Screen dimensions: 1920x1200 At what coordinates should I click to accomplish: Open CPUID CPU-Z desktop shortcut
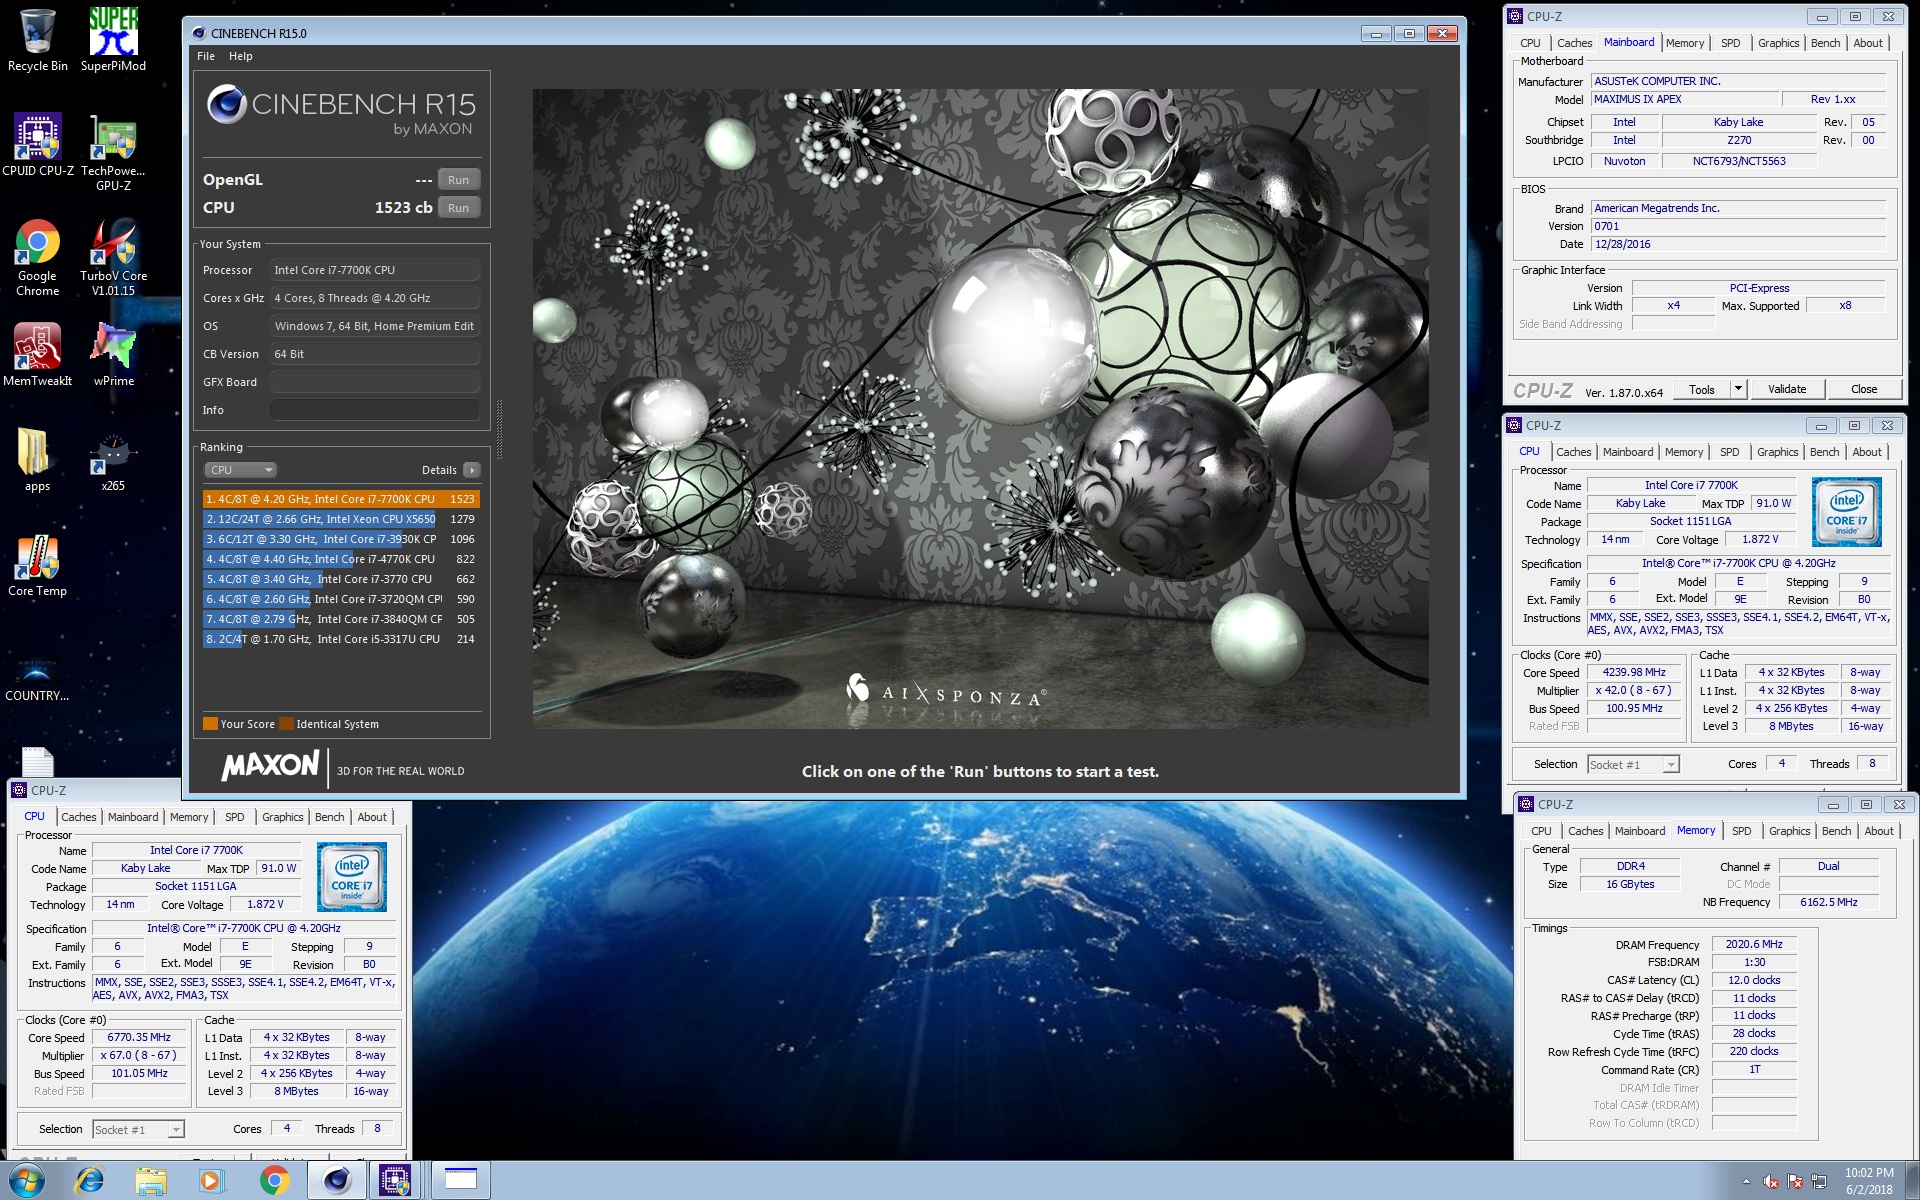tap(38, 145)
